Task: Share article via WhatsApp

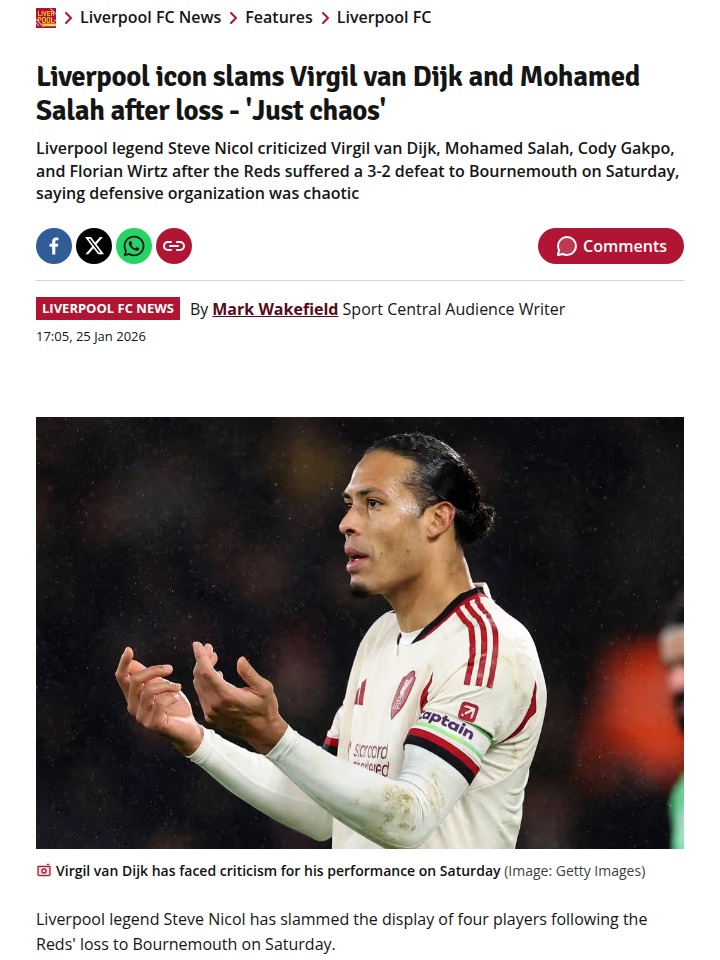Action: (x=134, y=246)
